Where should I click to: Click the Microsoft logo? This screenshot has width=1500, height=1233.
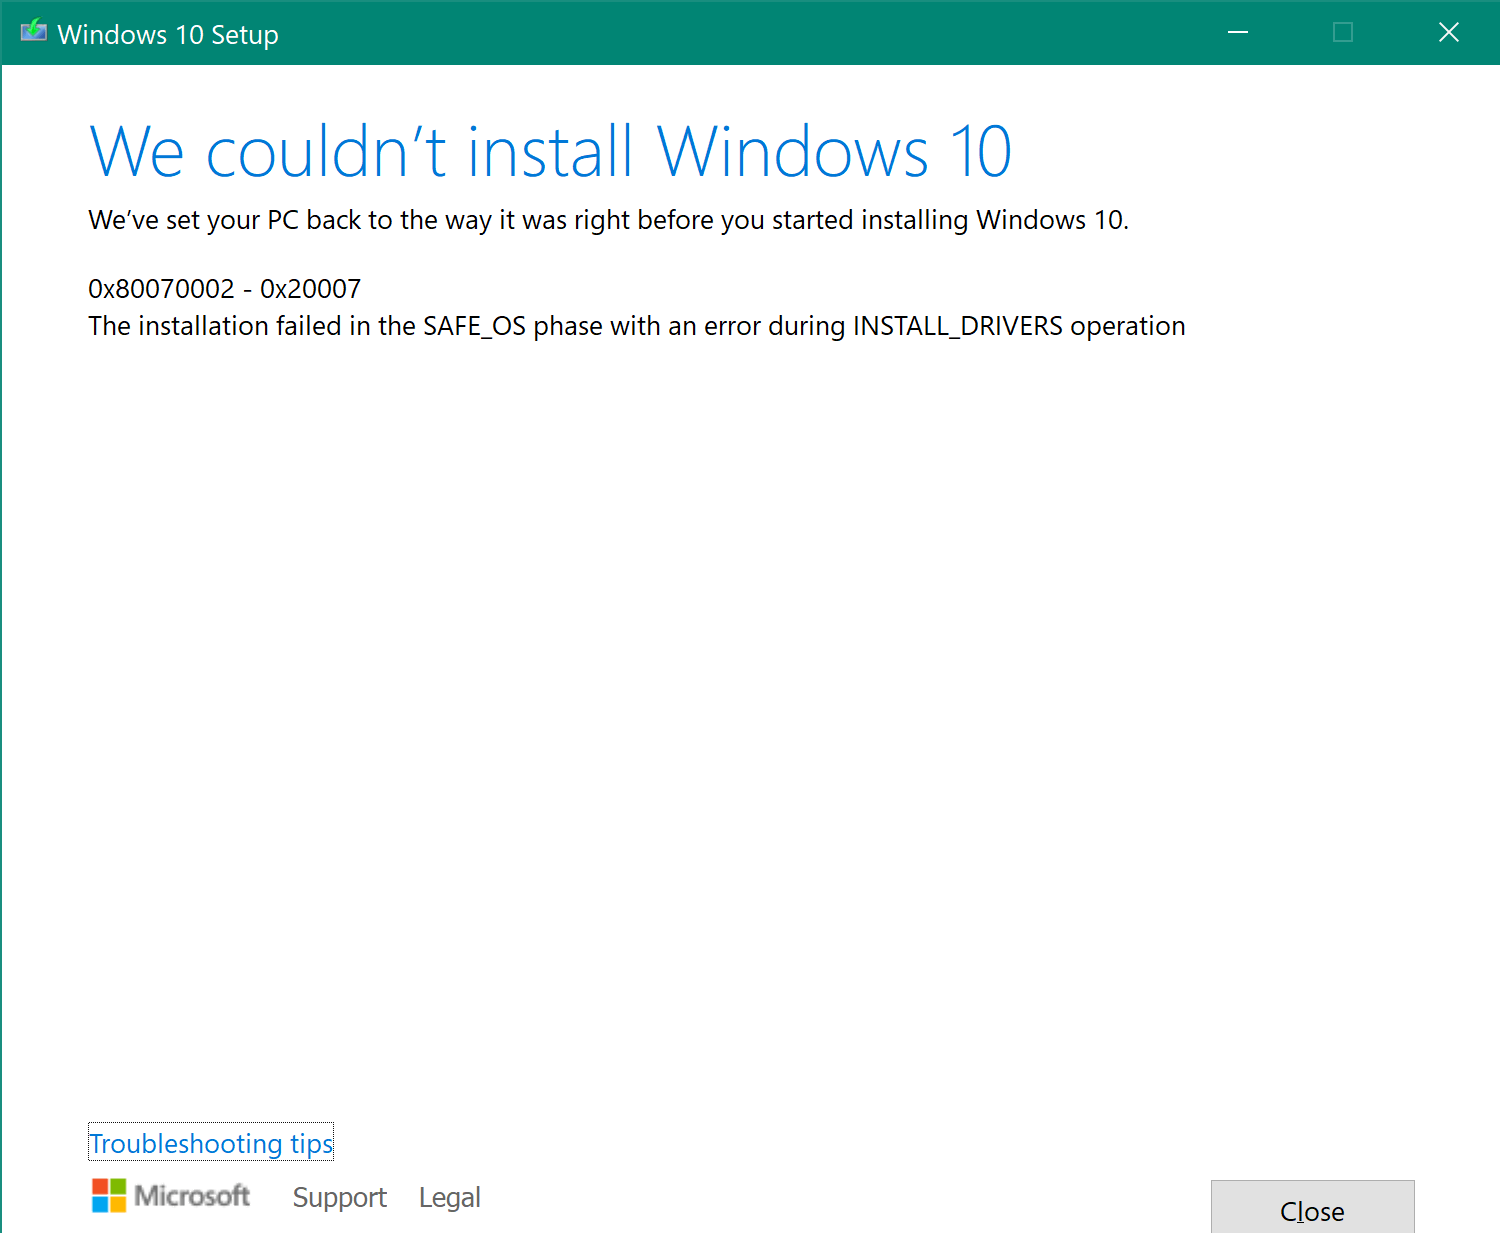tap(171, 1195)
